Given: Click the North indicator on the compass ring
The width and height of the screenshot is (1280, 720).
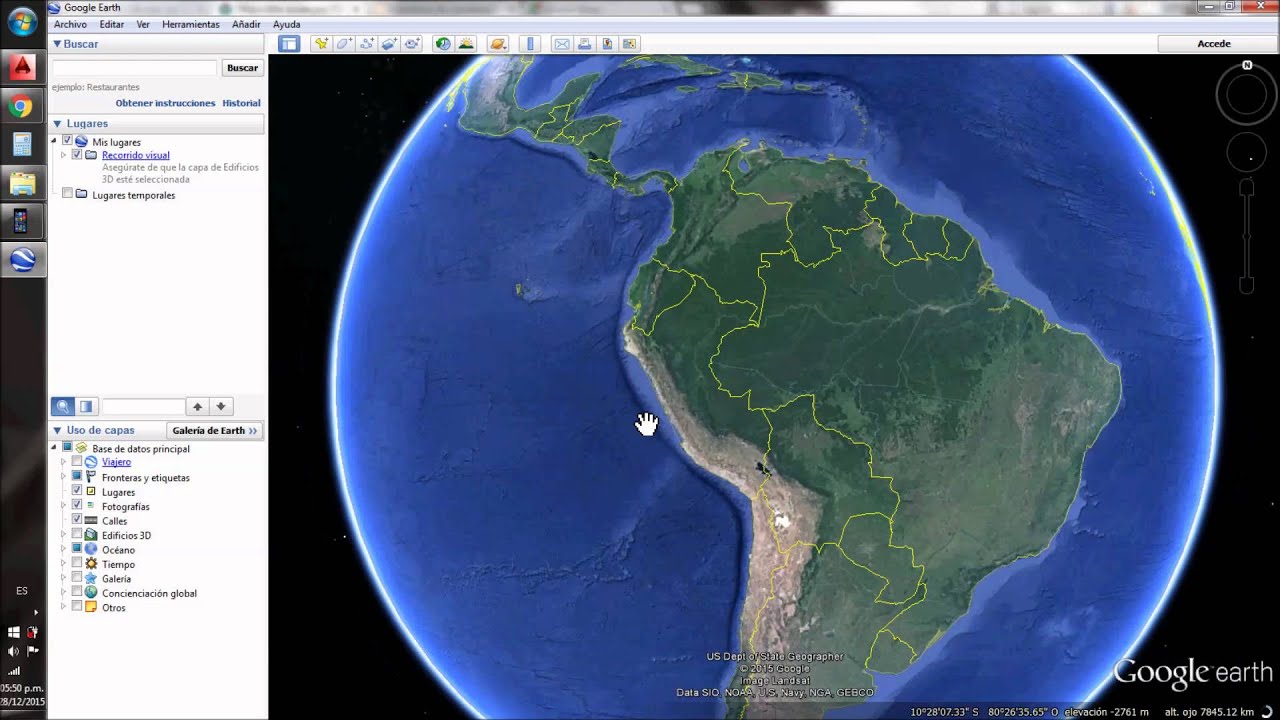Looking at the screenshot, I should tap(1247, 65).
